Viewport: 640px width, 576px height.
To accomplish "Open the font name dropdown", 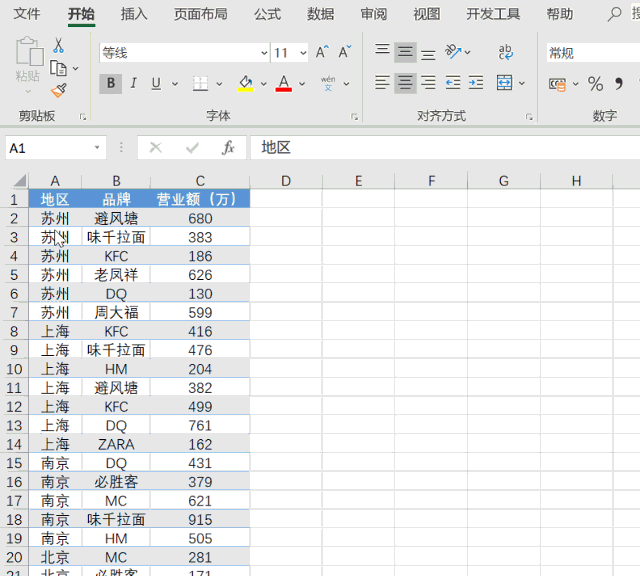I will [264, 53].
